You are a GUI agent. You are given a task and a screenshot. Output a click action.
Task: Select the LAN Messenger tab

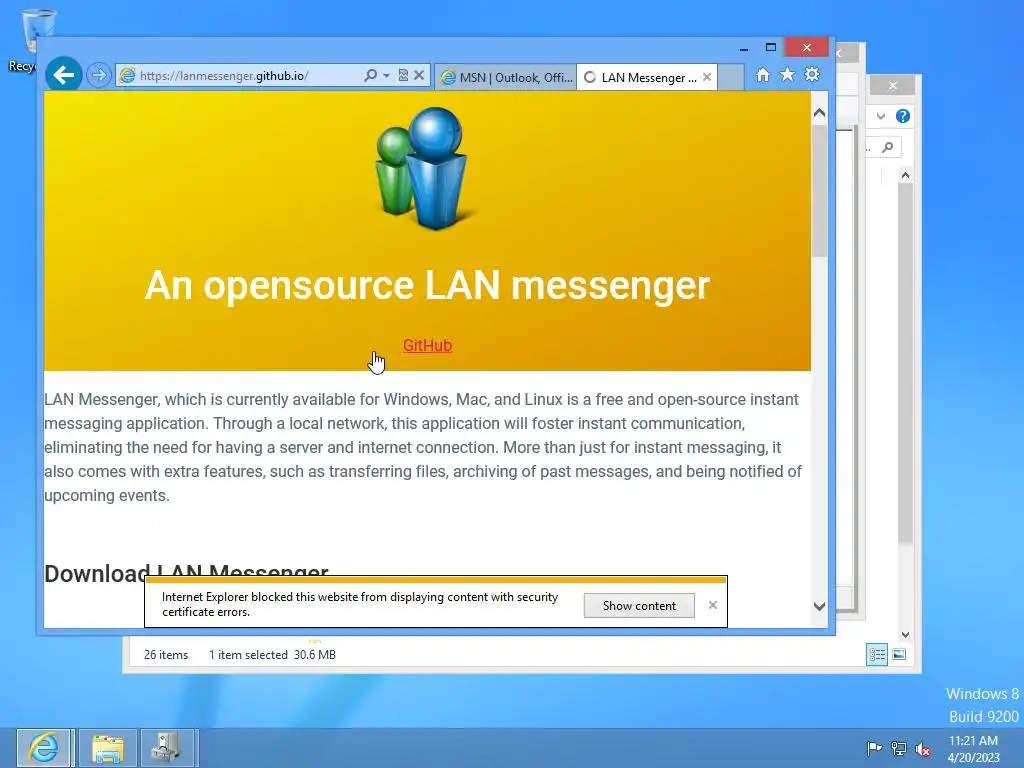(647, 77)
